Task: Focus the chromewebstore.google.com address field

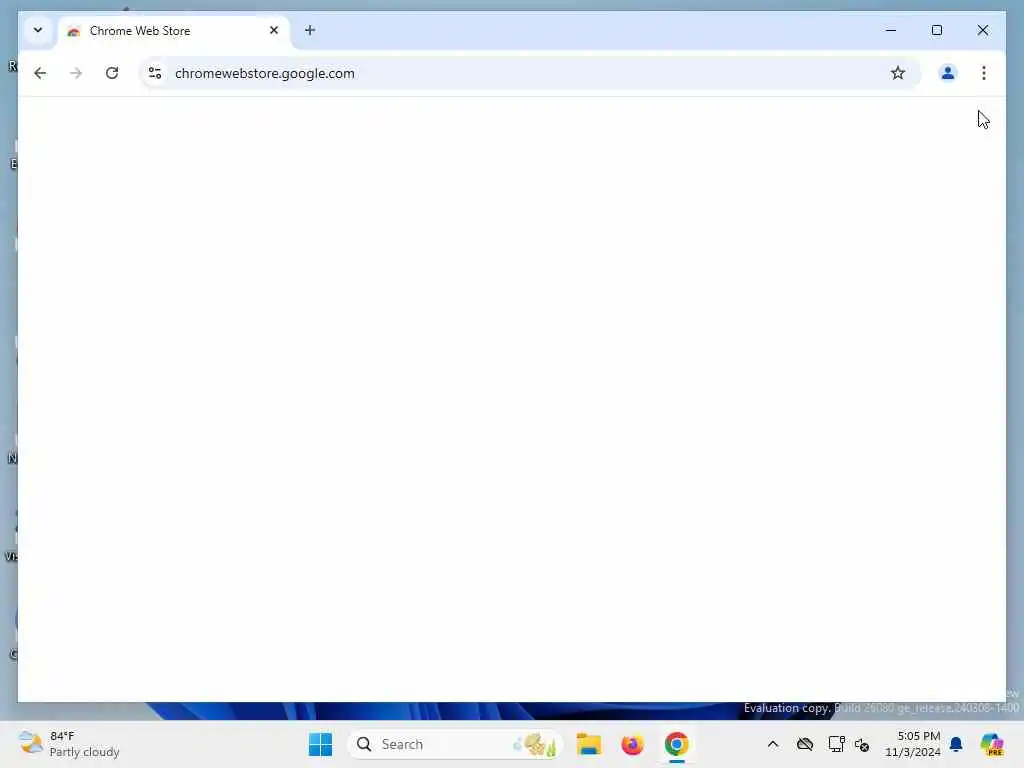Action: pos(530,73)
